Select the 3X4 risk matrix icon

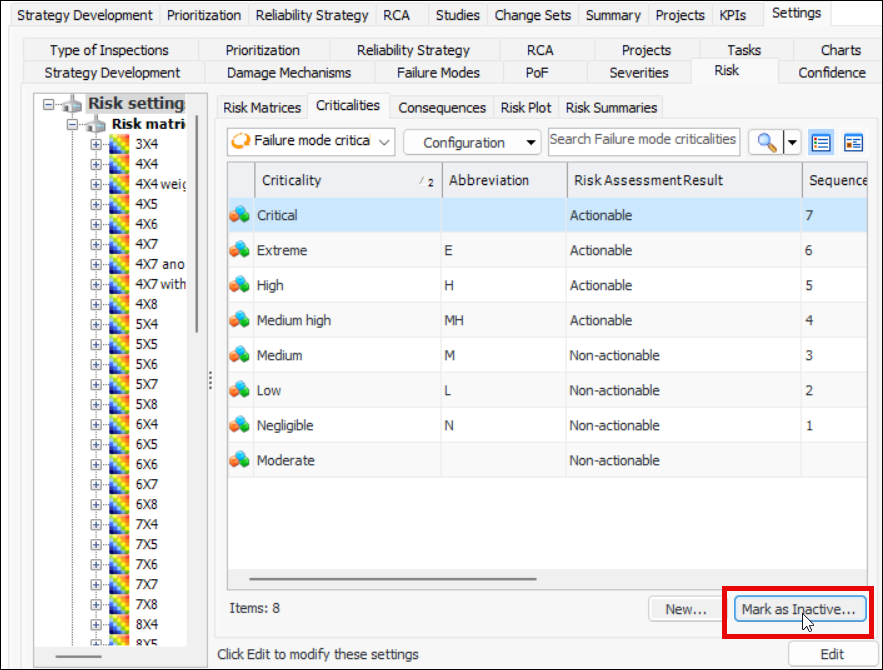119,144
